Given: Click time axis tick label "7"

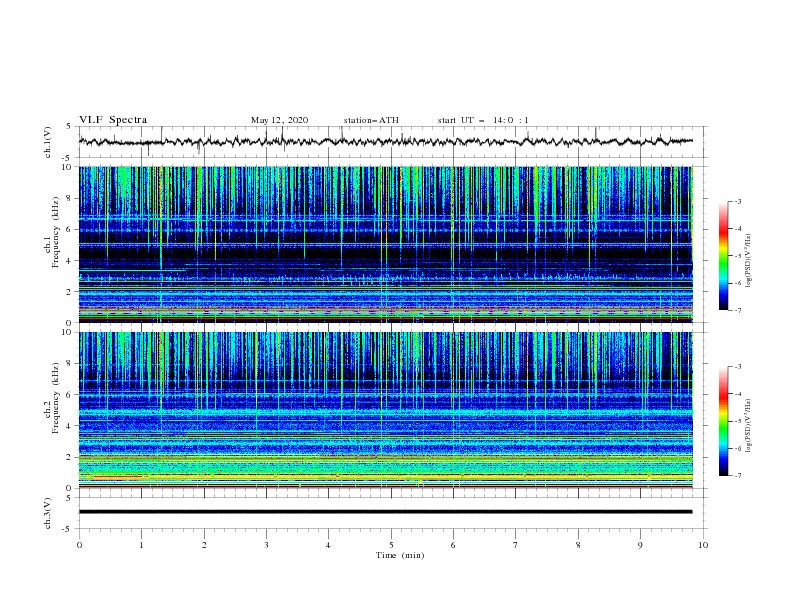Looking at the screenshot, I should [516, 545].
